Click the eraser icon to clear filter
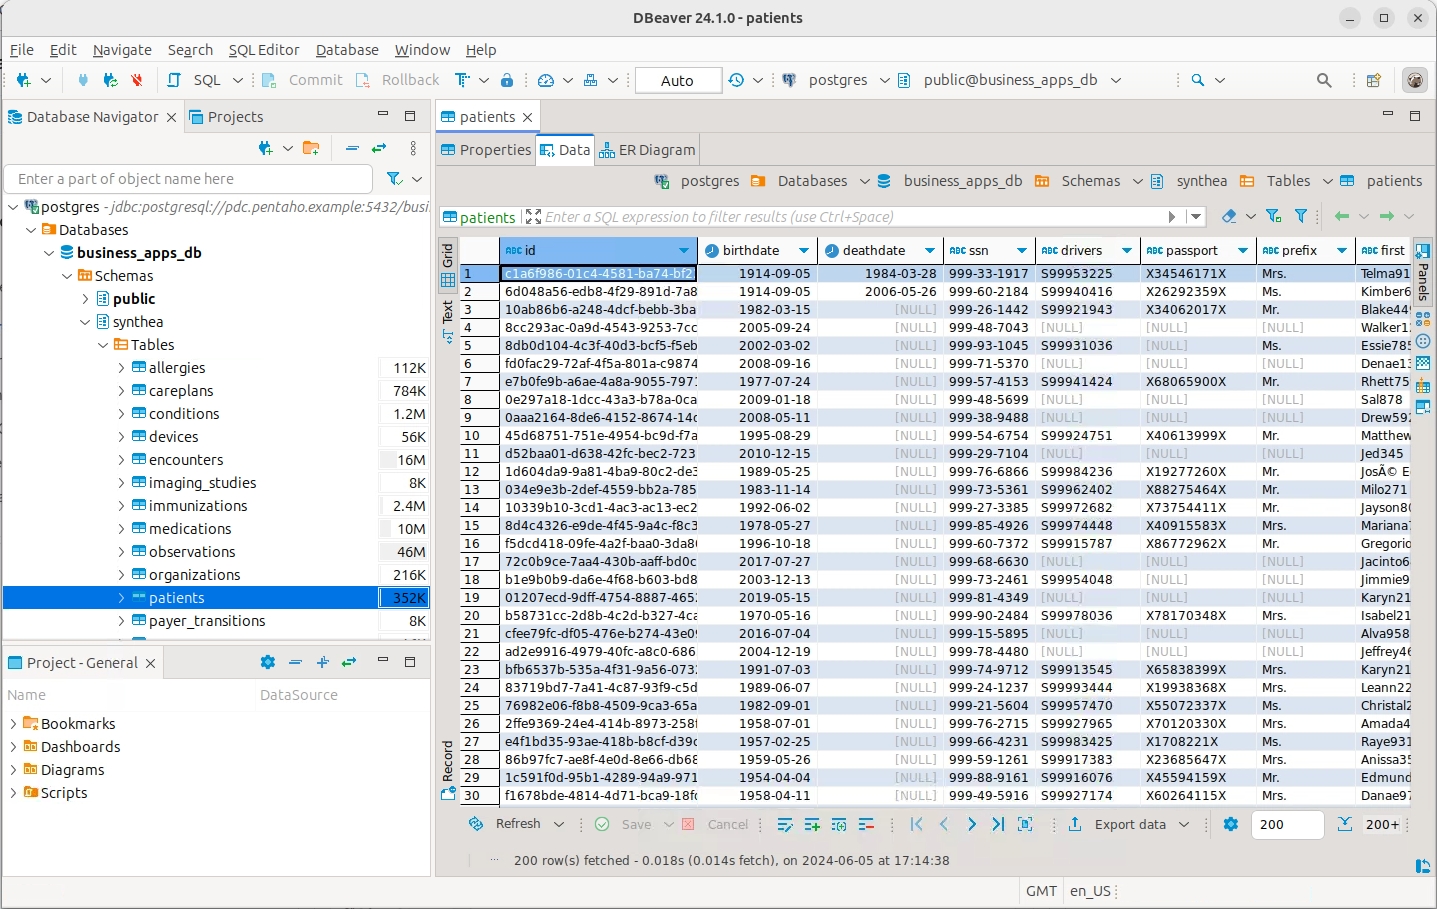The height and width of the screenshot is (909, 1437). click(x=1229, y=216)
